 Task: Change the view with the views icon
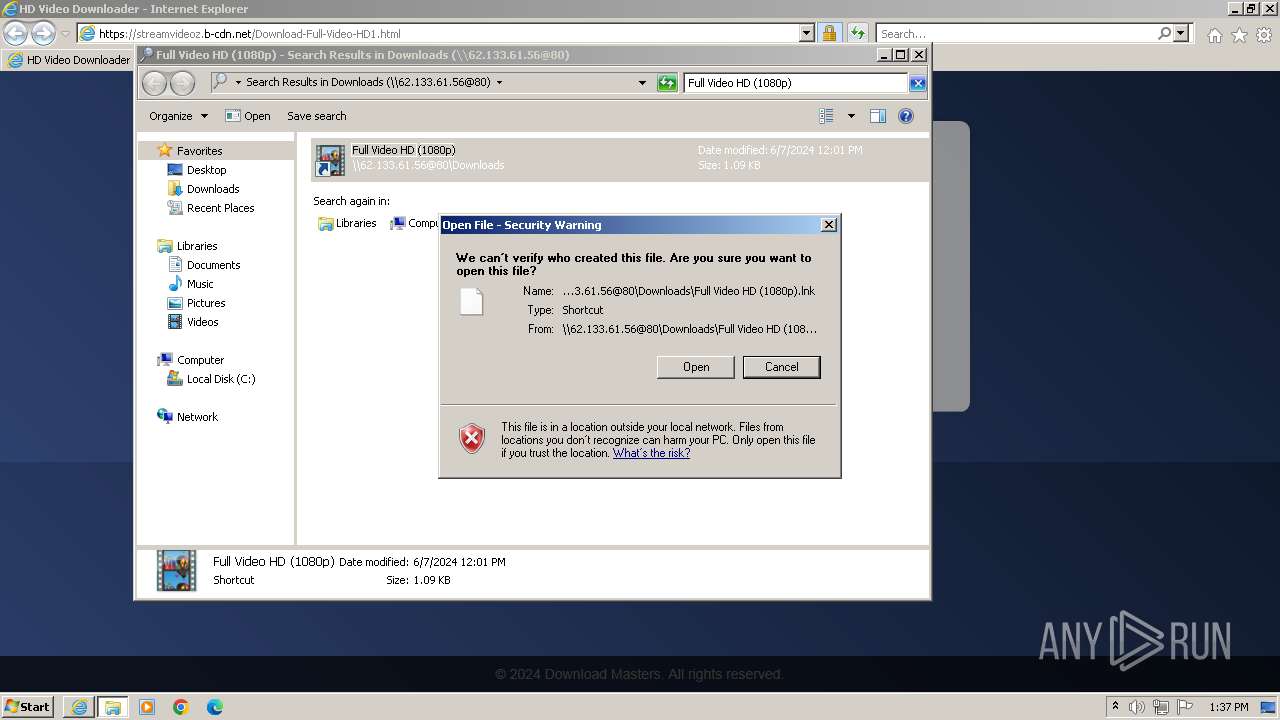coord(826,116)
